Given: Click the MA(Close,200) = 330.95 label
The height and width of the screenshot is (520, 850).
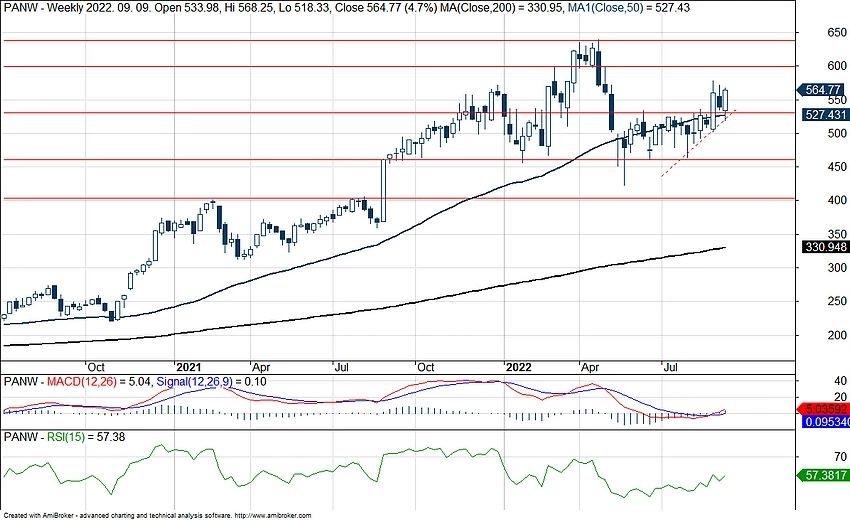Looking at the screenshot, I should tap(501, 8).
